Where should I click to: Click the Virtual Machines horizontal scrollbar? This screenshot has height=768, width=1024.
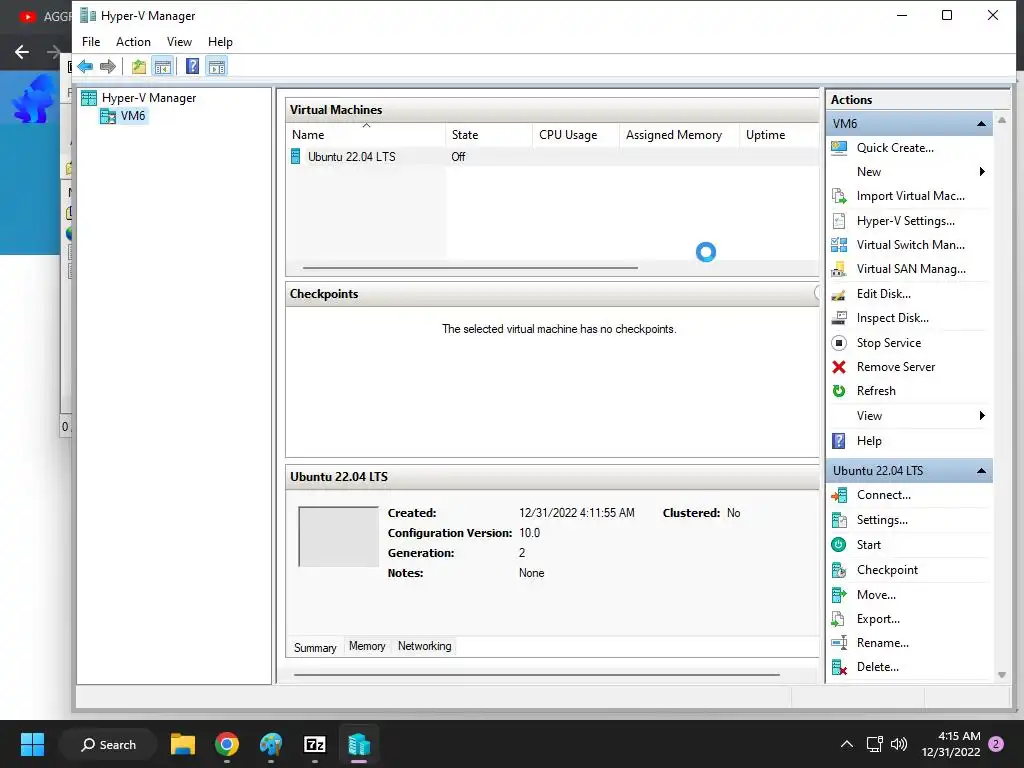[x=470, y=268]
